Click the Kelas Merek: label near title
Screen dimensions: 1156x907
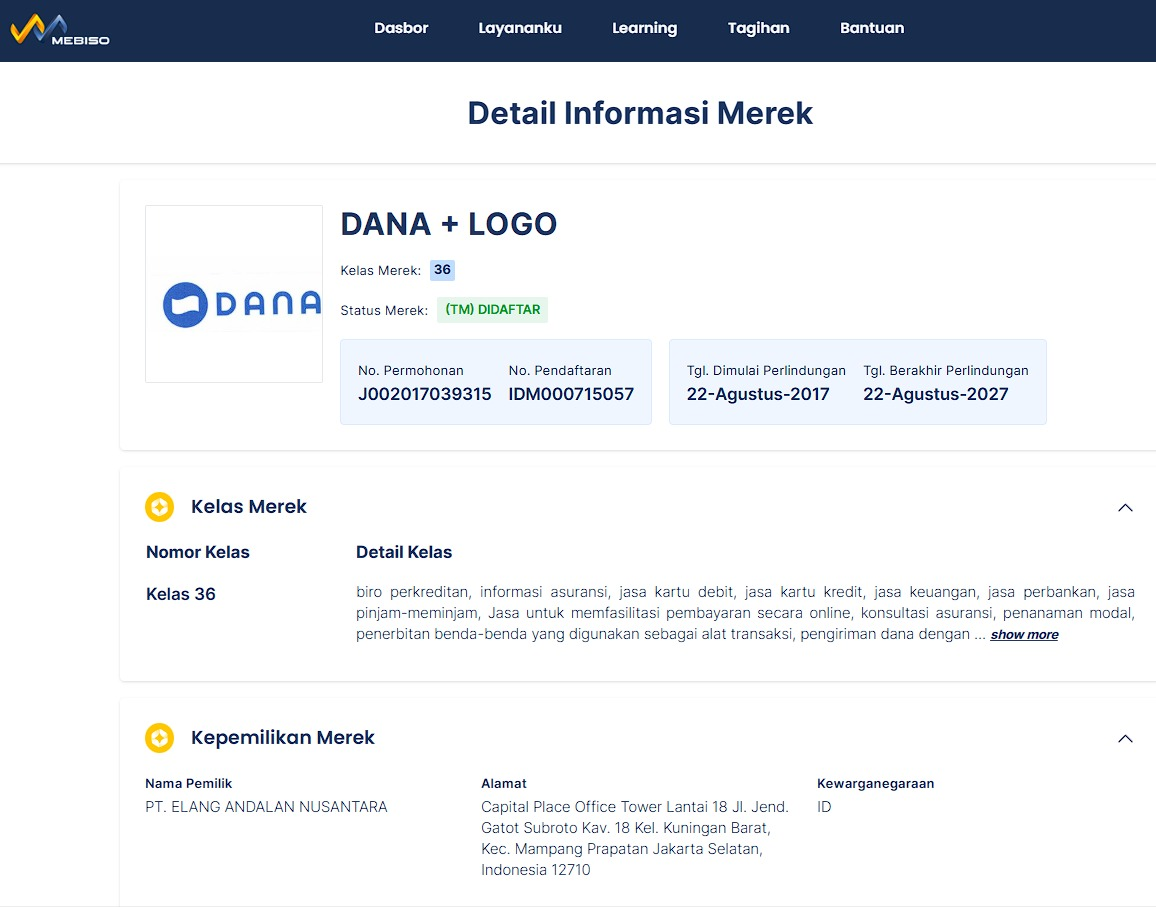[x=380, y=271]
